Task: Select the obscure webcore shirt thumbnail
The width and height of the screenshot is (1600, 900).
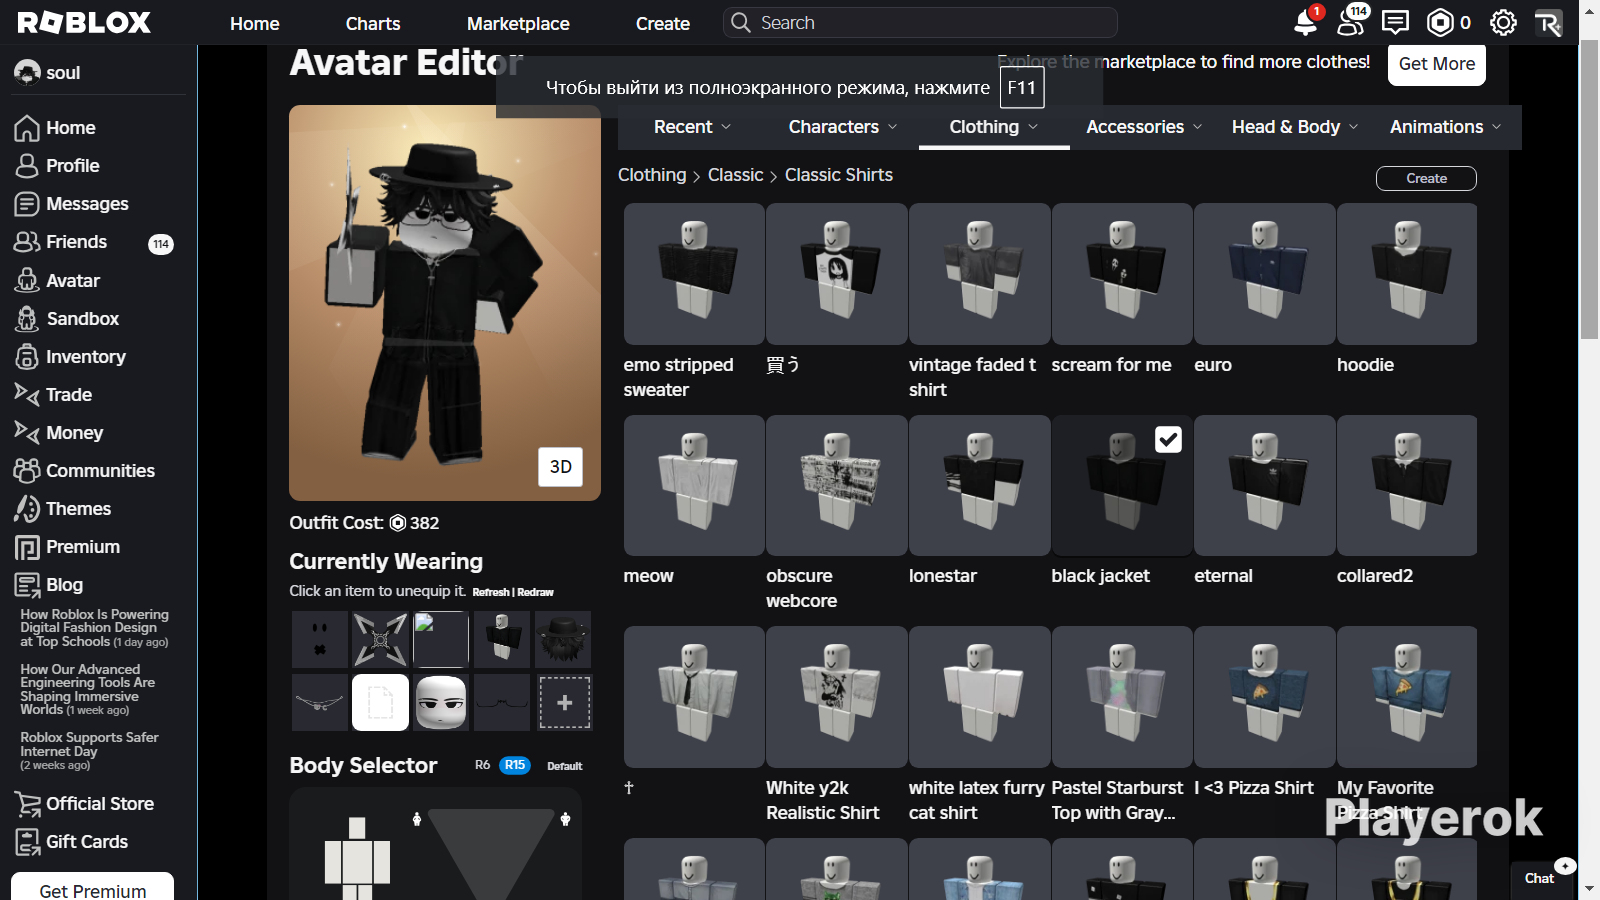Action: 837,485
